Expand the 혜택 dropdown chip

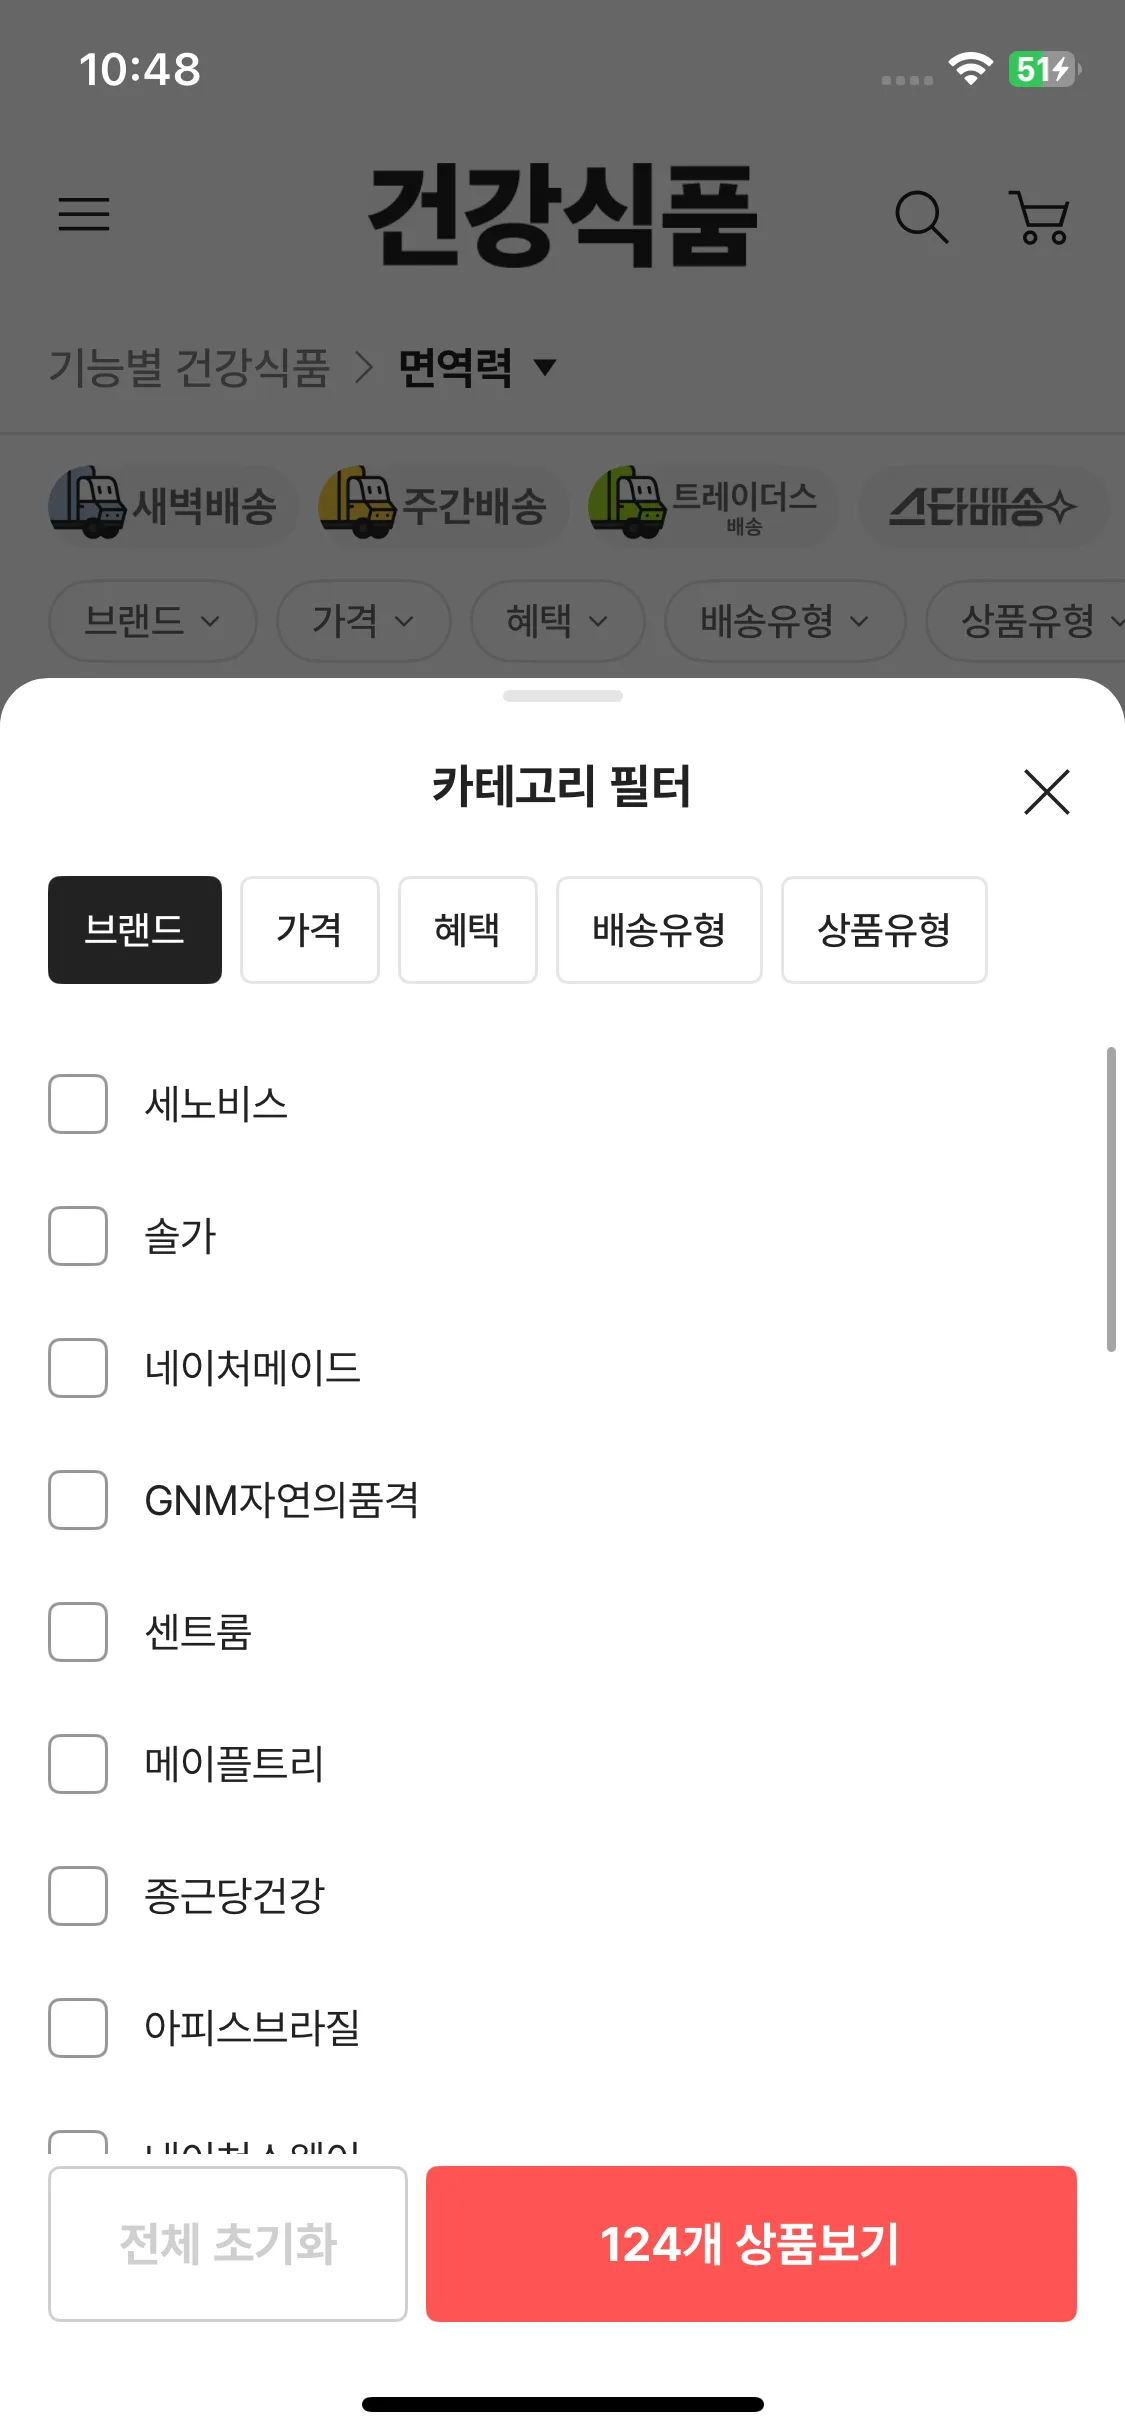tap(556, 621)
